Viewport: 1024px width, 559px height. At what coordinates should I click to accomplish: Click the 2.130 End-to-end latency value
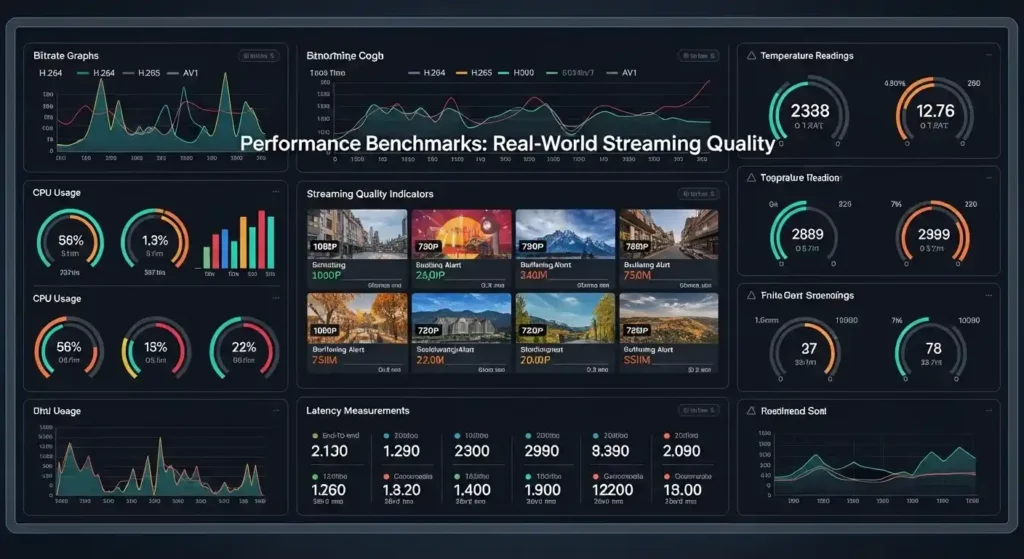[x=329, y=452]
